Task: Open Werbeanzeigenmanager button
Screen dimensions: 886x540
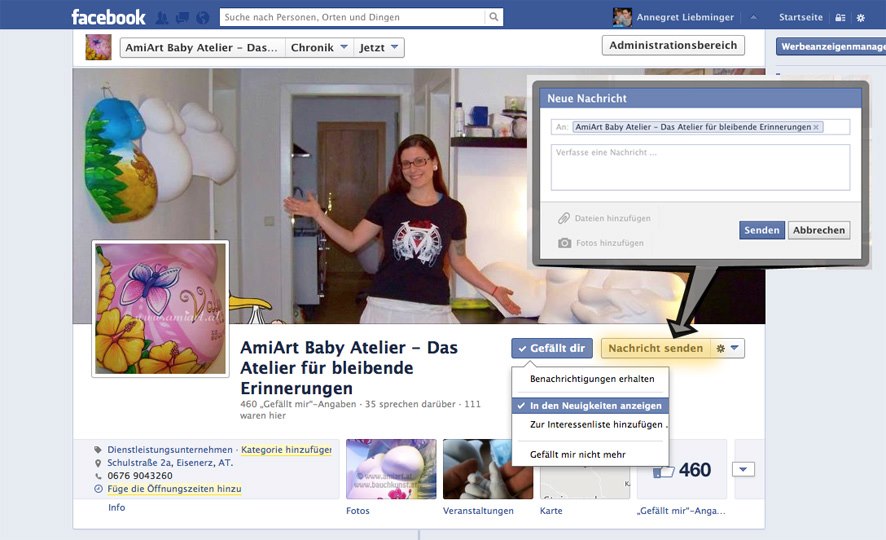Action: pyautogui.click(x=831, y=47)
